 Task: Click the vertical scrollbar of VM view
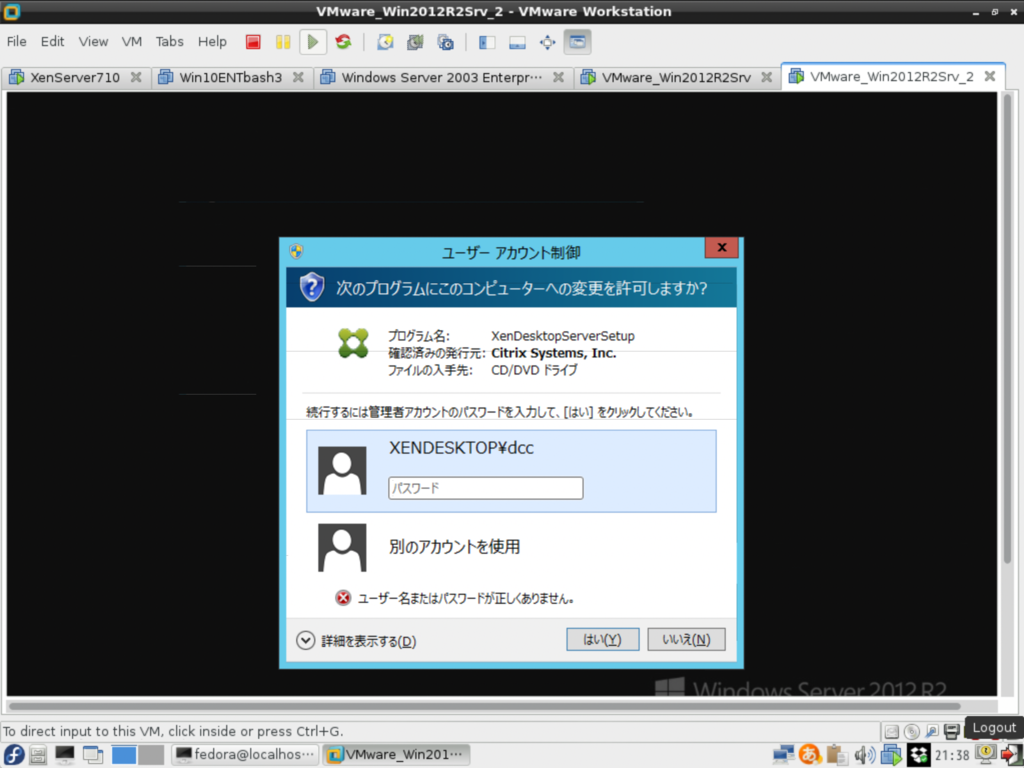click(1007, 327)
